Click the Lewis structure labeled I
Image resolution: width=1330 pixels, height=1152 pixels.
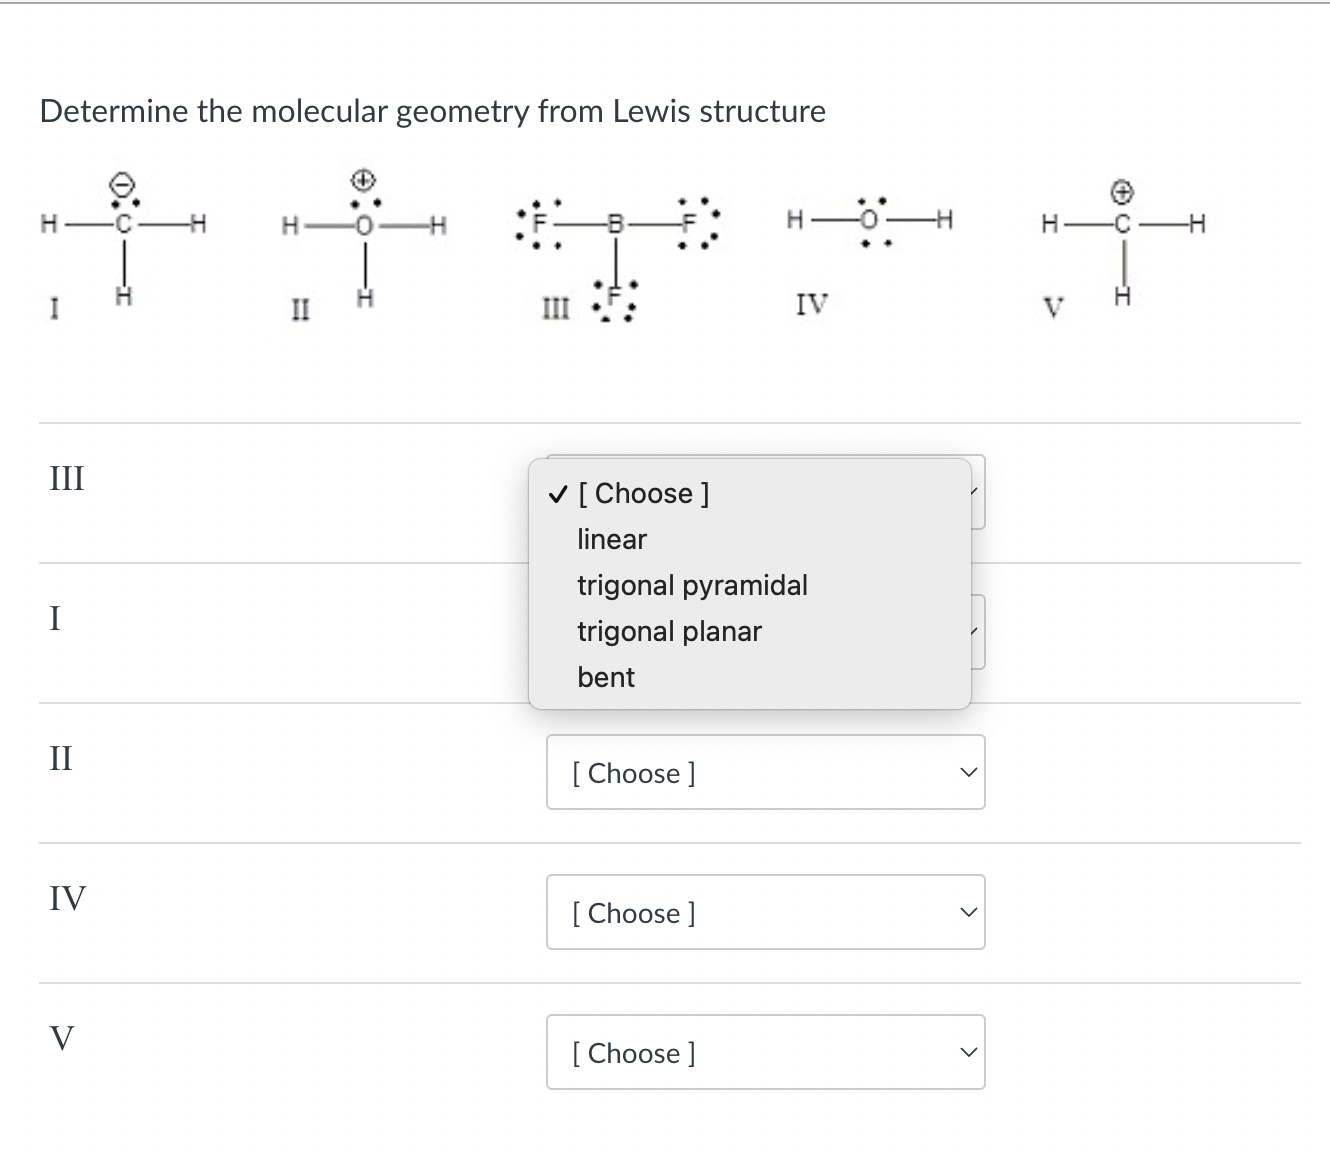(122, 240)
